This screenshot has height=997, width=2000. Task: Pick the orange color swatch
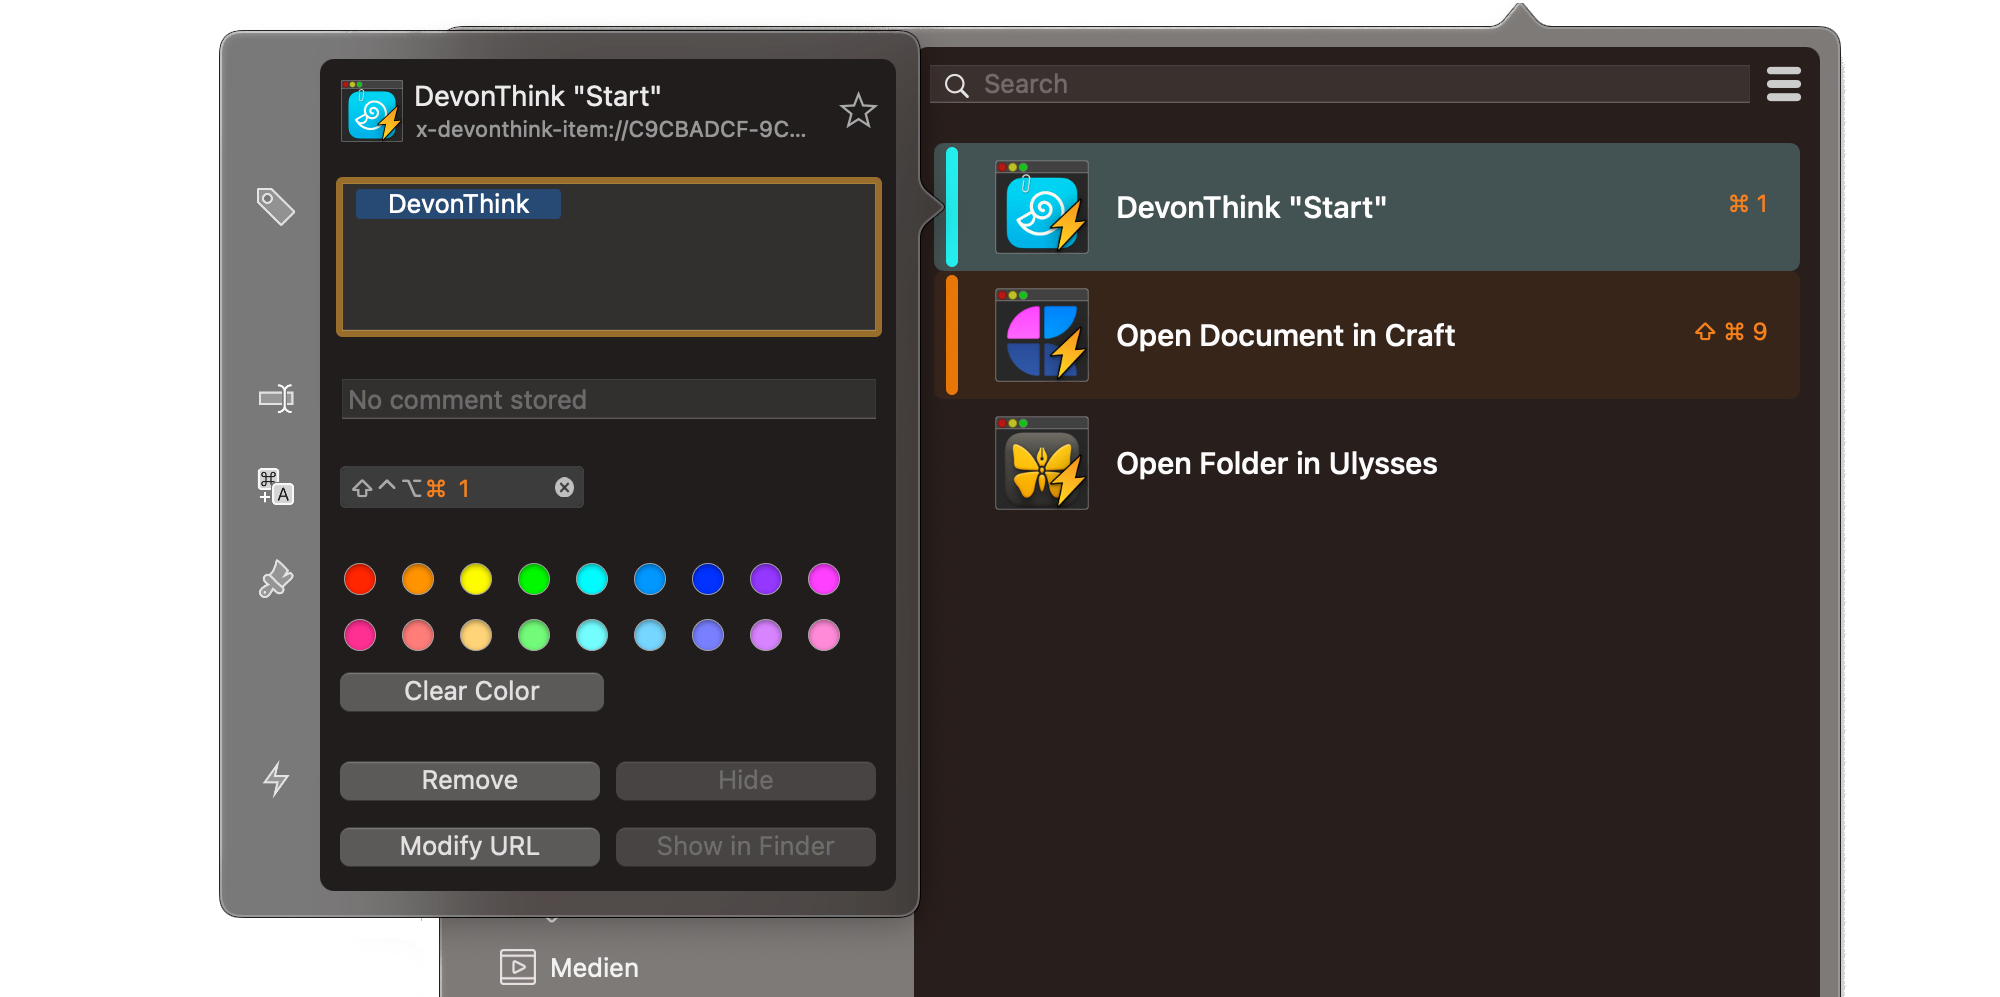(418, 579)
